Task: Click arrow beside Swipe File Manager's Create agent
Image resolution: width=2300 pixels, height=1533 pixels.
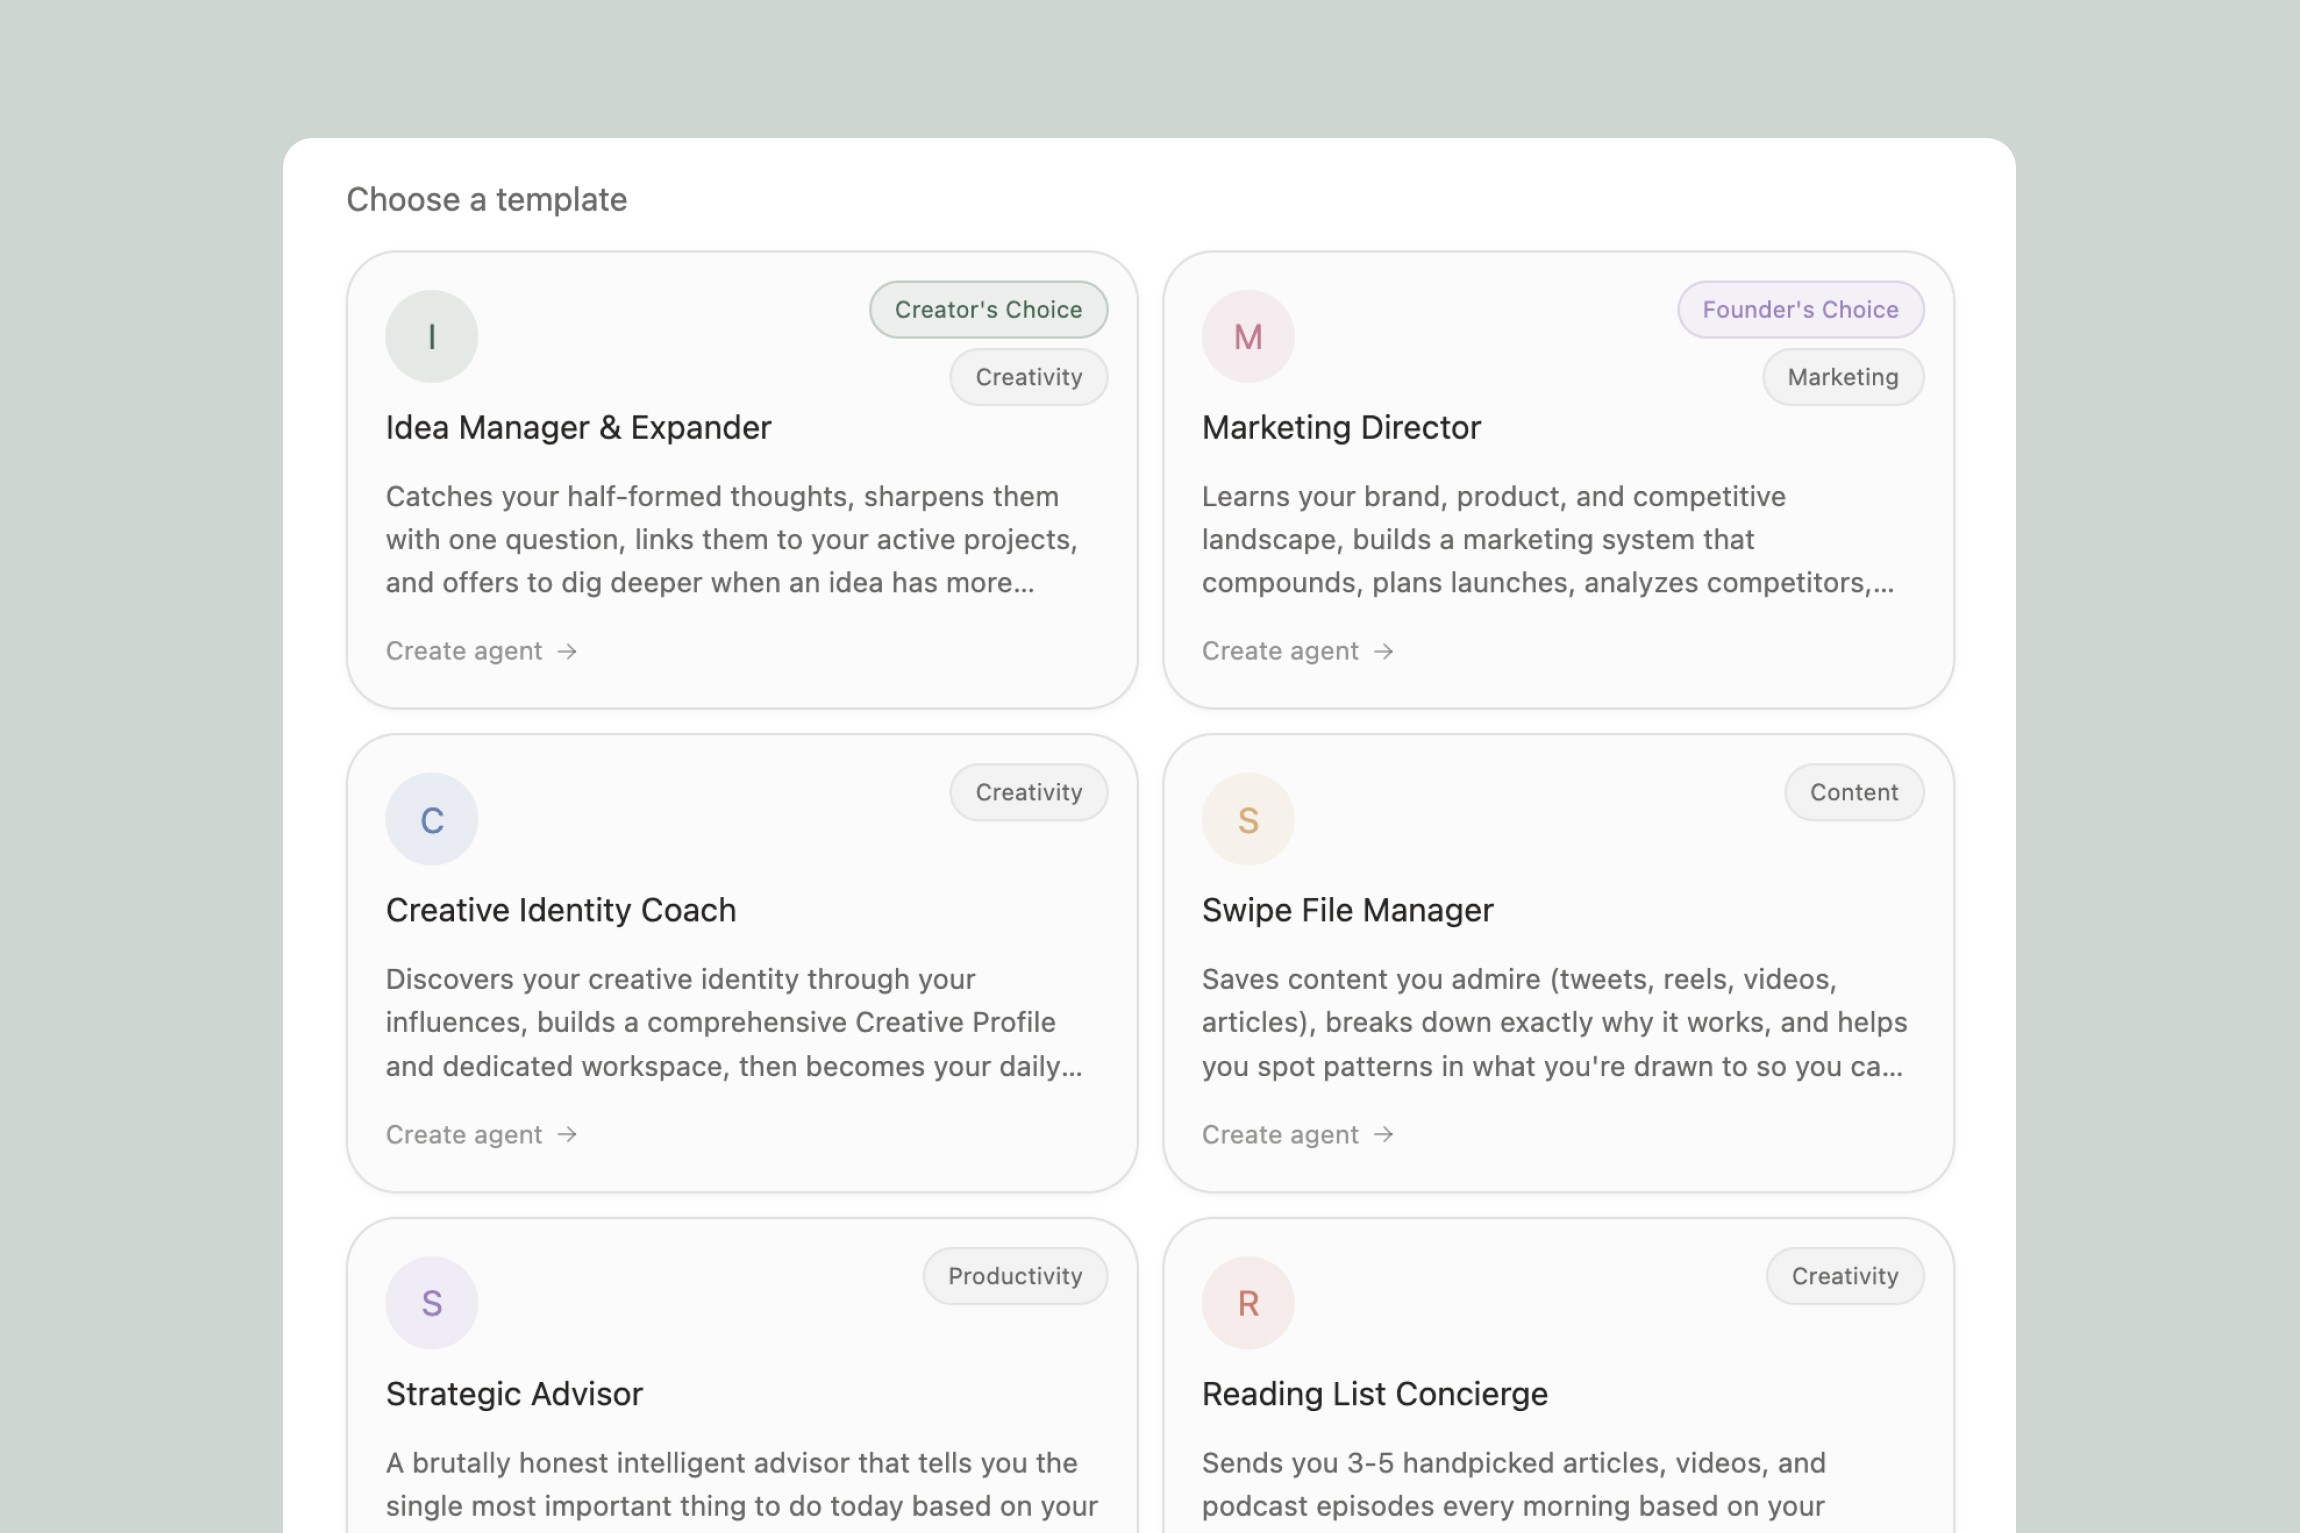Action: 1383,1134
